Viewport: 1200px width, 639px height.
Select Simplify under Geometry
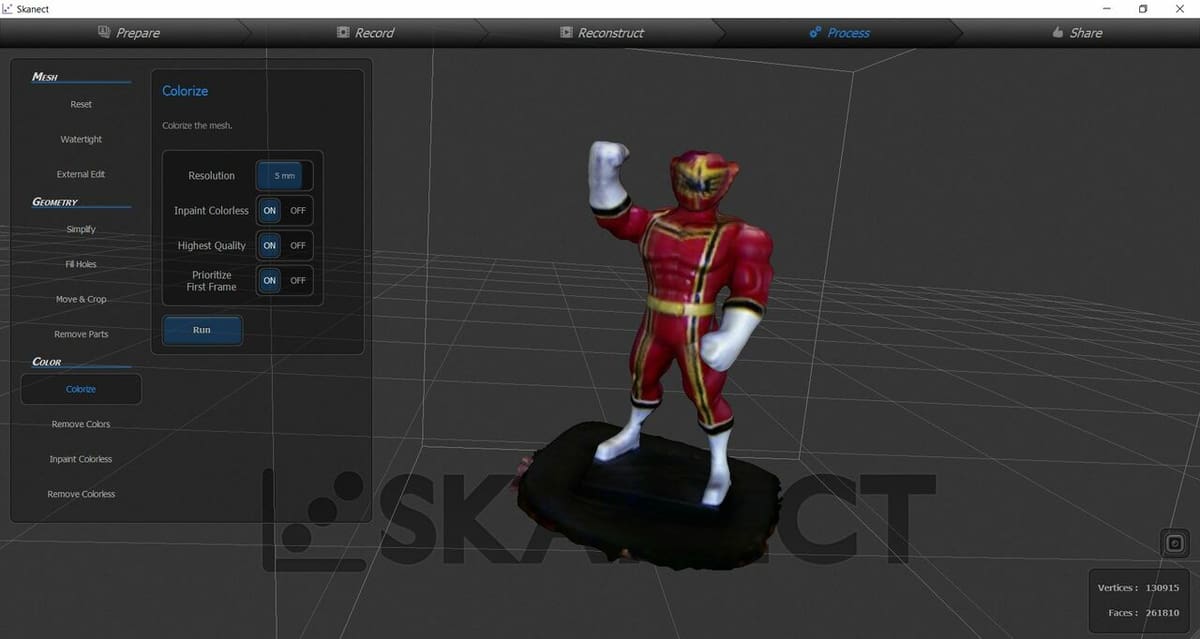click(x=81, y=230)
